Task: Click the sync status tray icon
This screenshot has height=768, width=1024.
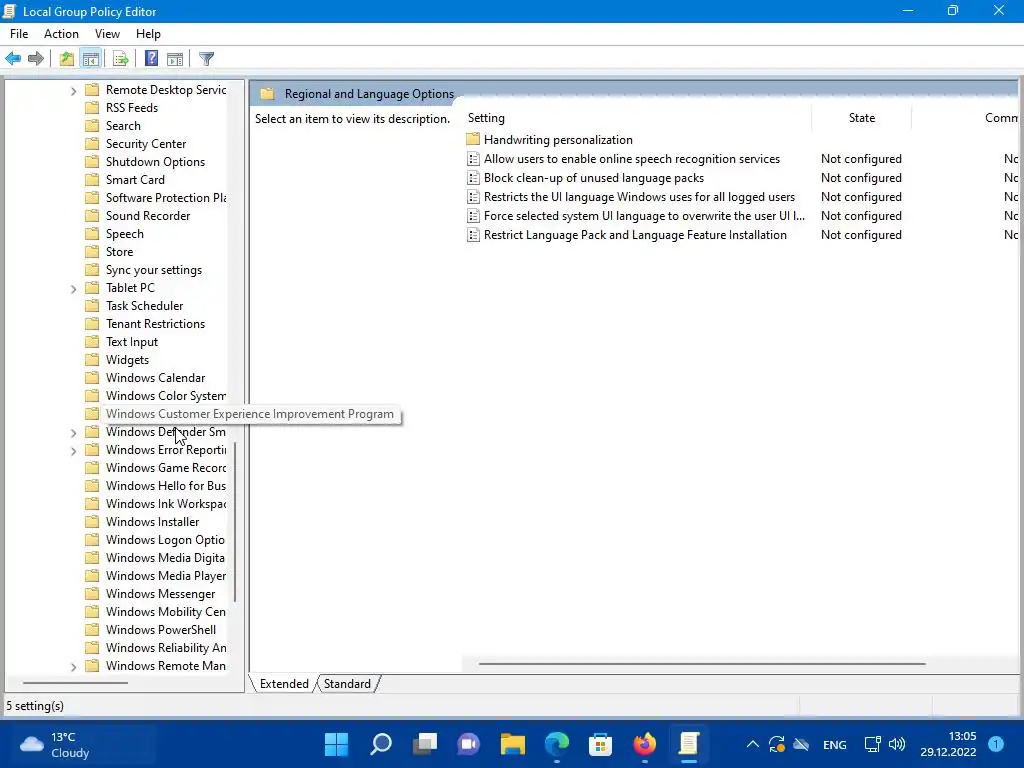Action: click(776, 744)
